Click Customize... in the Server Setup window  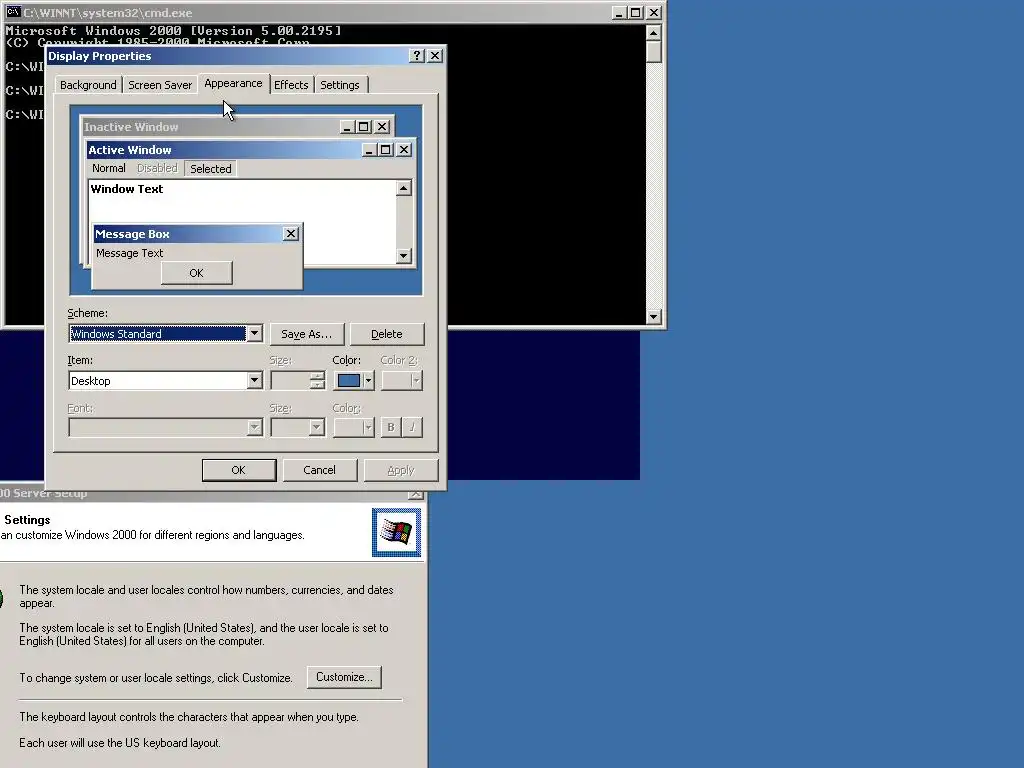coord(344,677)
